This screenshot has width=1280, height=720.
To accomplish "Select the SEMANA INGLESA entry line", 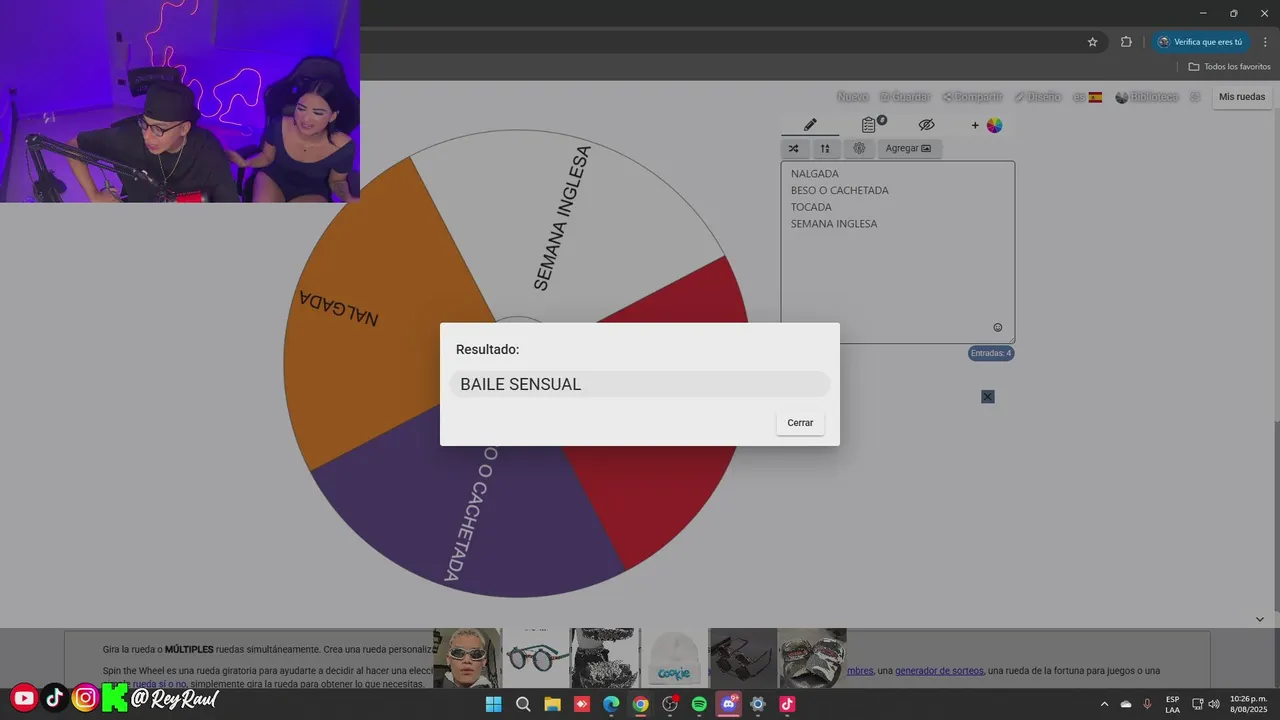I will click(834, 224).
